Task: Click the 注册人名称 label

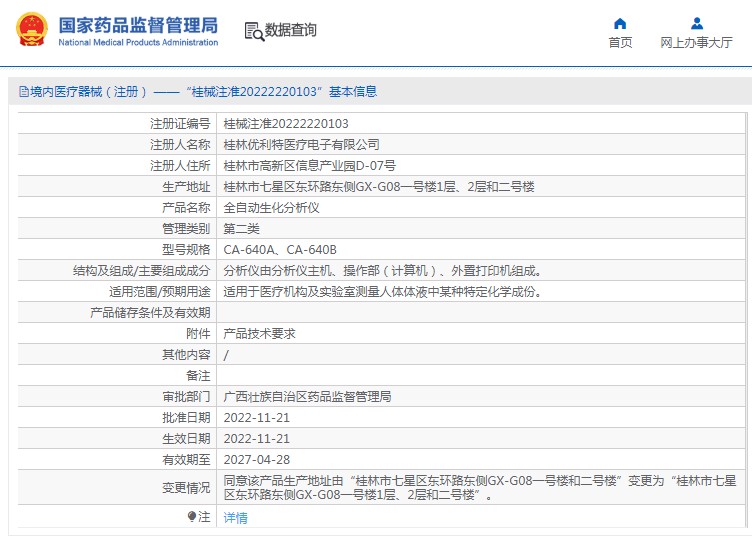Action: (x=180, y=144)
